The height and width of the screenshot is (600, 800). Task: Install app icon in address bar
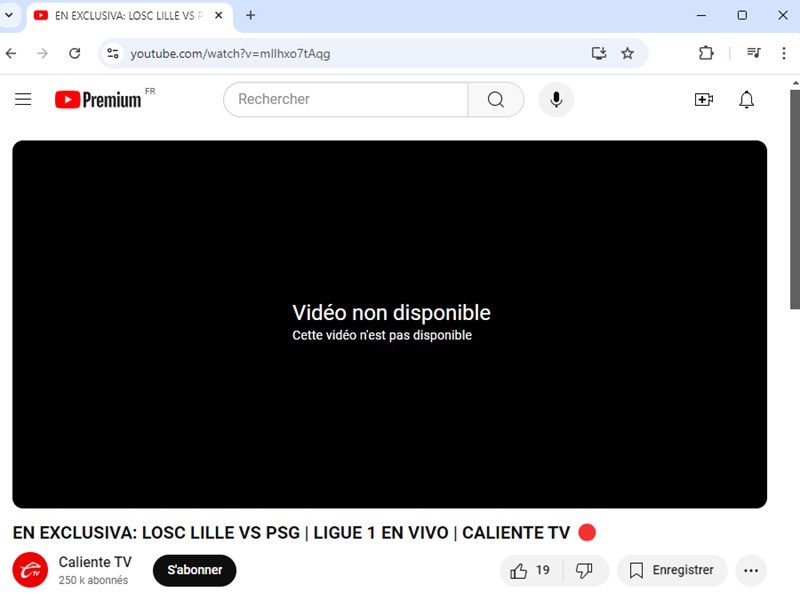pyautogui.click(x=598, y=53)
